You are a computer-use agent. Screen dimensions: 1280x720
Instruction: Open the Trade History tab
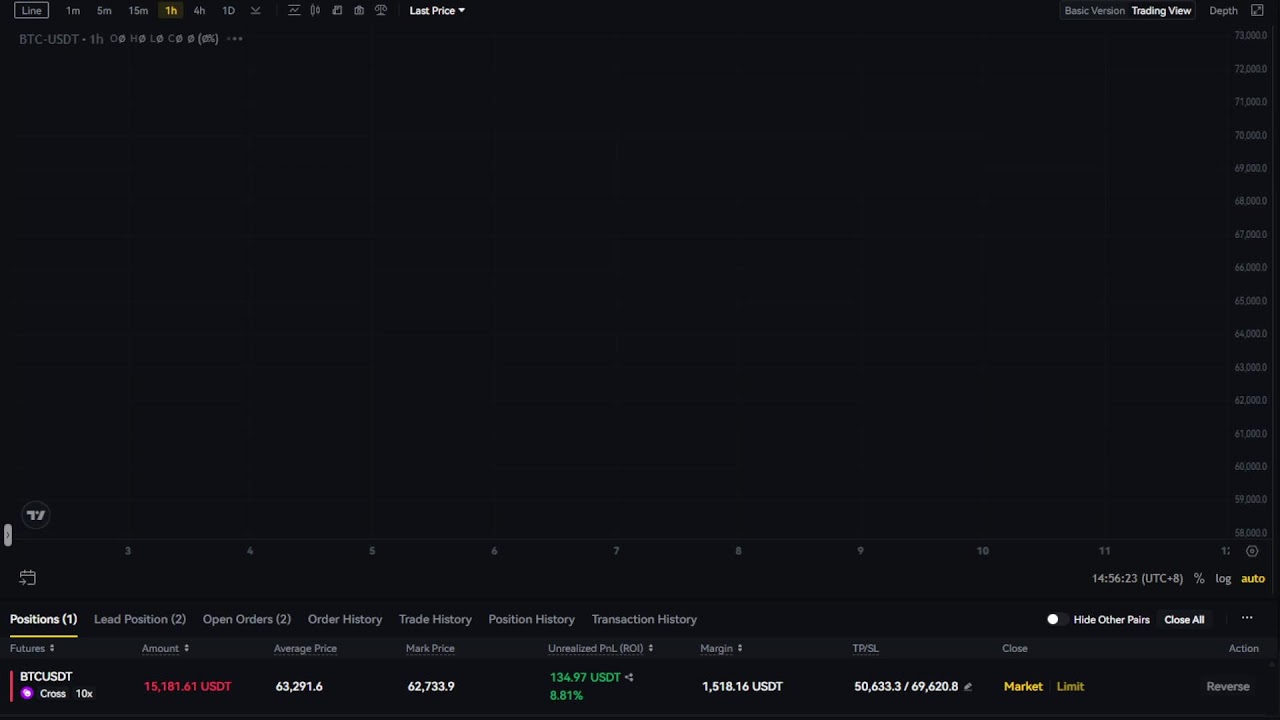click(435, 619)
